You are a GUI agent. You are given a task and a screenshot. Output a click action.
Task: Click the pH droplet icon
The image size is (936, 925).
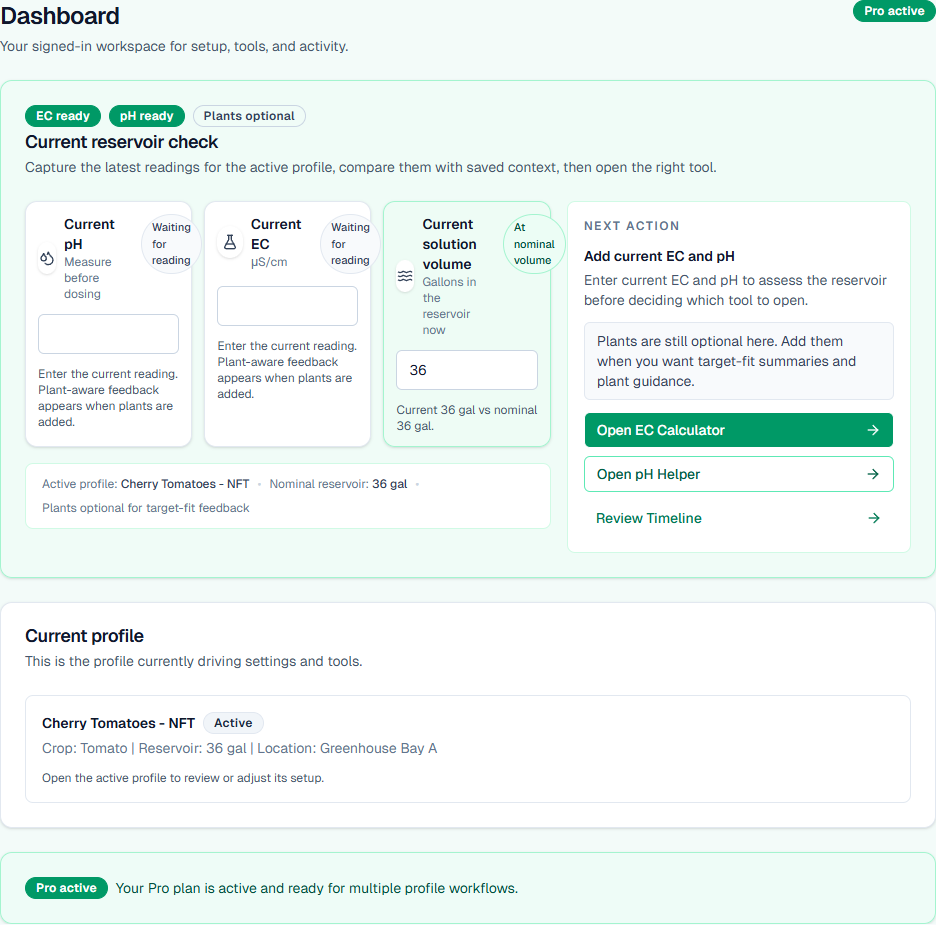tap(47, 258)
